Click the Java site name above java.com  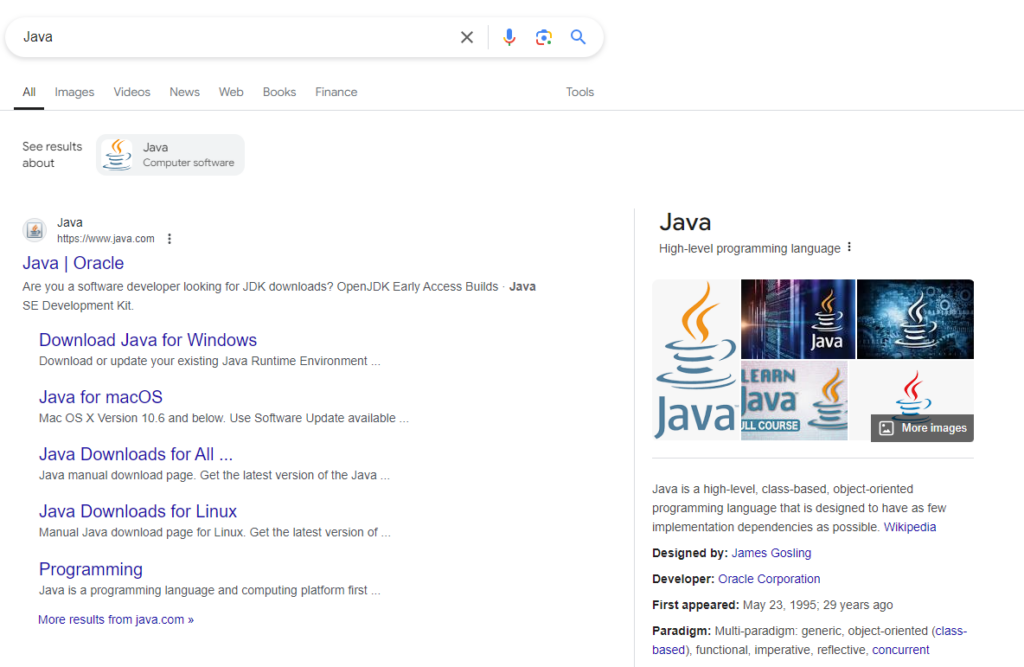tap(70, 222)
